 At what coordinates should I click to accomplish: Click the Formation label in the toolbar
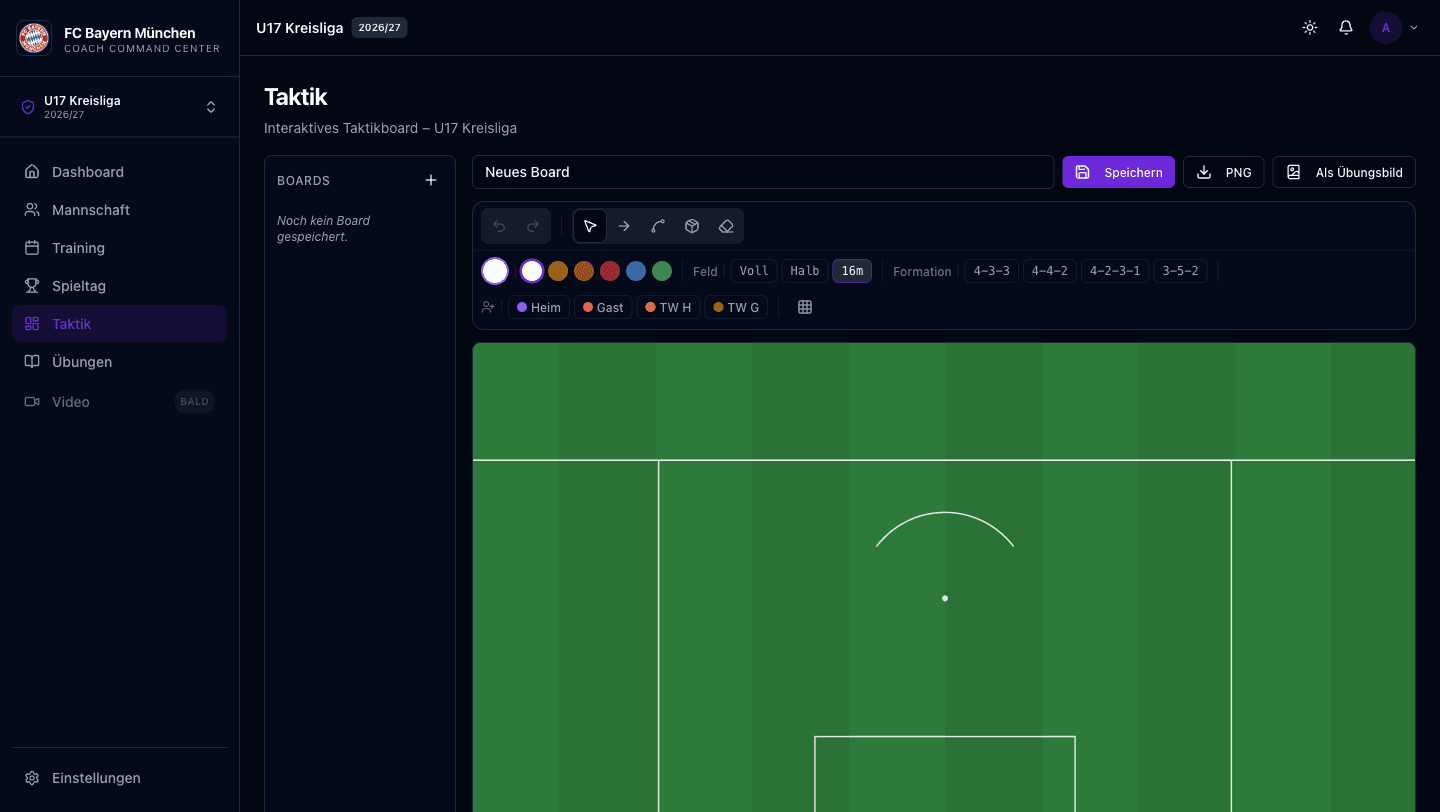922,272
